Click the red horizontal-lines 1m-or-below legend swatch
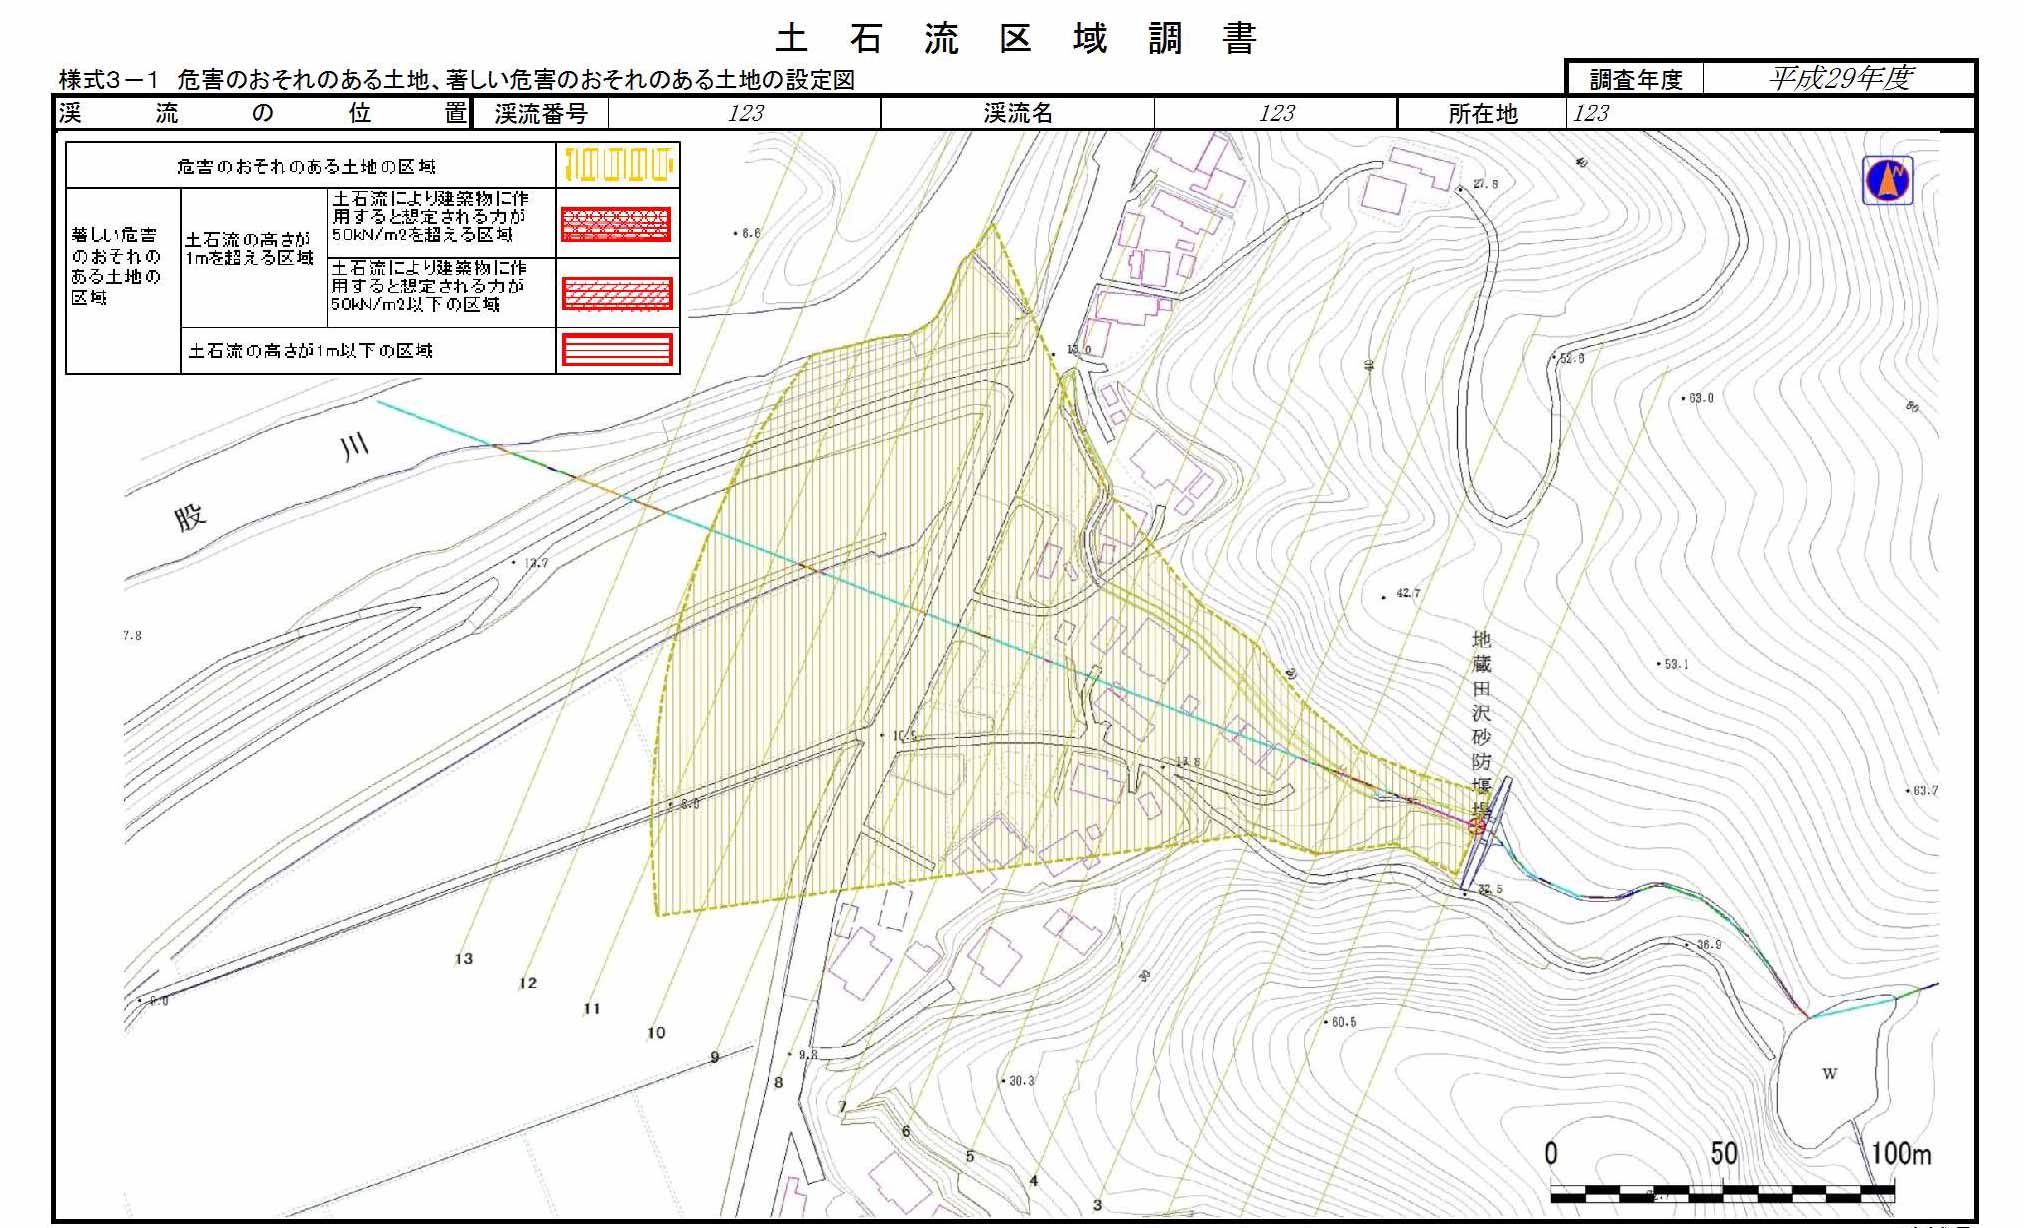Screen dimensions: 2024x1228 click(617, 350)
